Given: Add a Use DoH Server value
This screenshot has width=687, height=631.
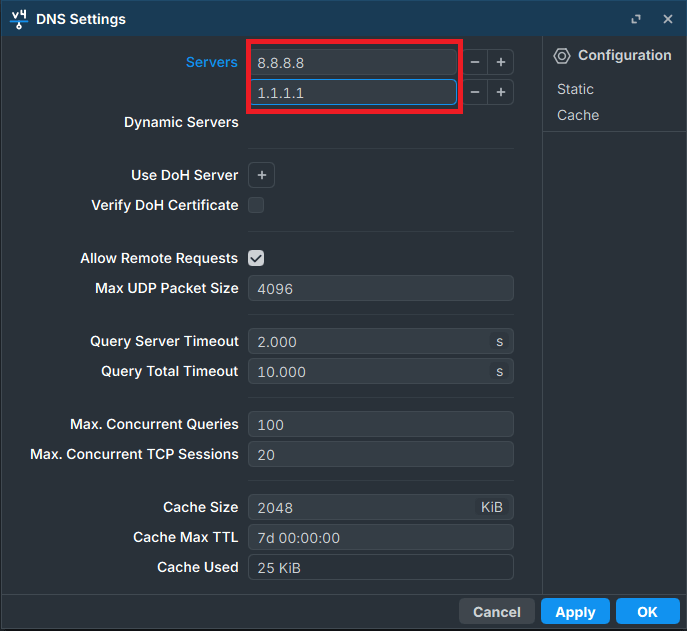Looking at the screenshot, I should click(262, 175).
